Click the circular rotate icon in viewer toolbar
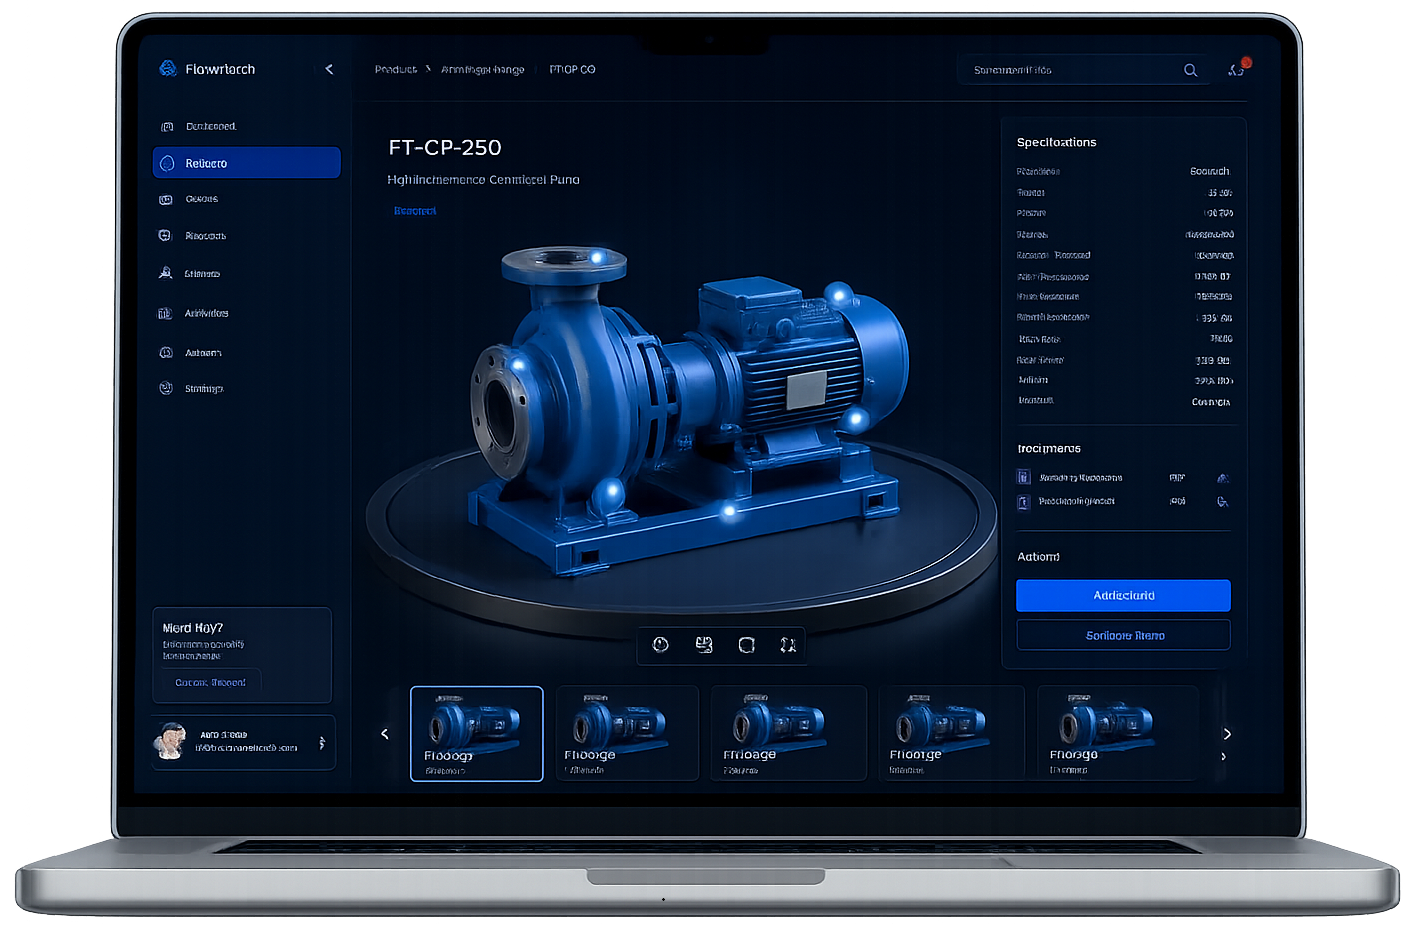 660,645
